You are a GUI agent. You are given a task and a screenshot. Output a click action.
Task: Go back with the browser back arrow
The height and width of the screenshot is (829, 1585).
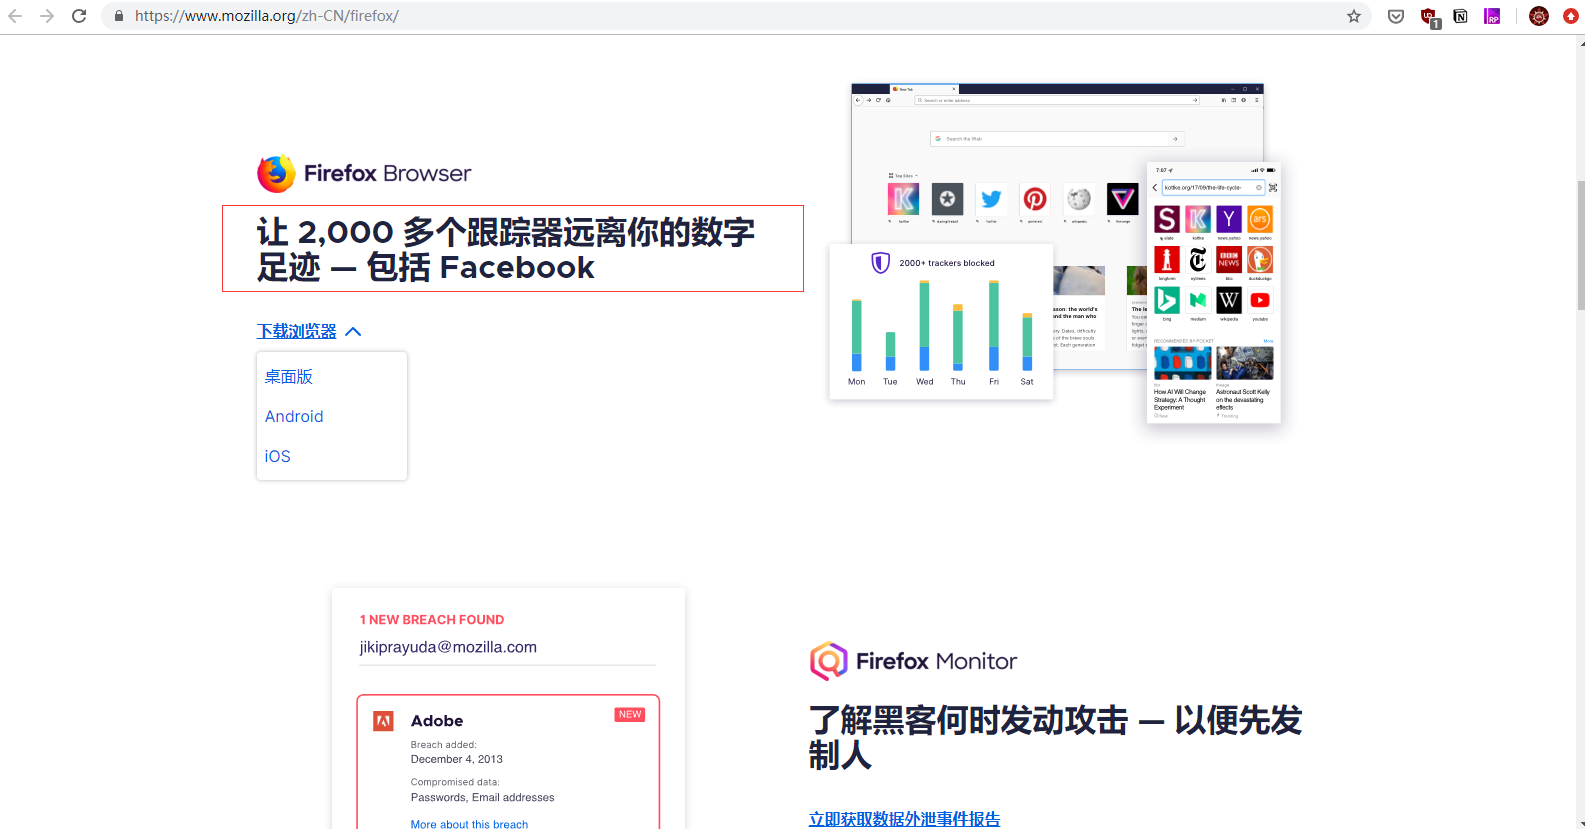click(15, 16)
